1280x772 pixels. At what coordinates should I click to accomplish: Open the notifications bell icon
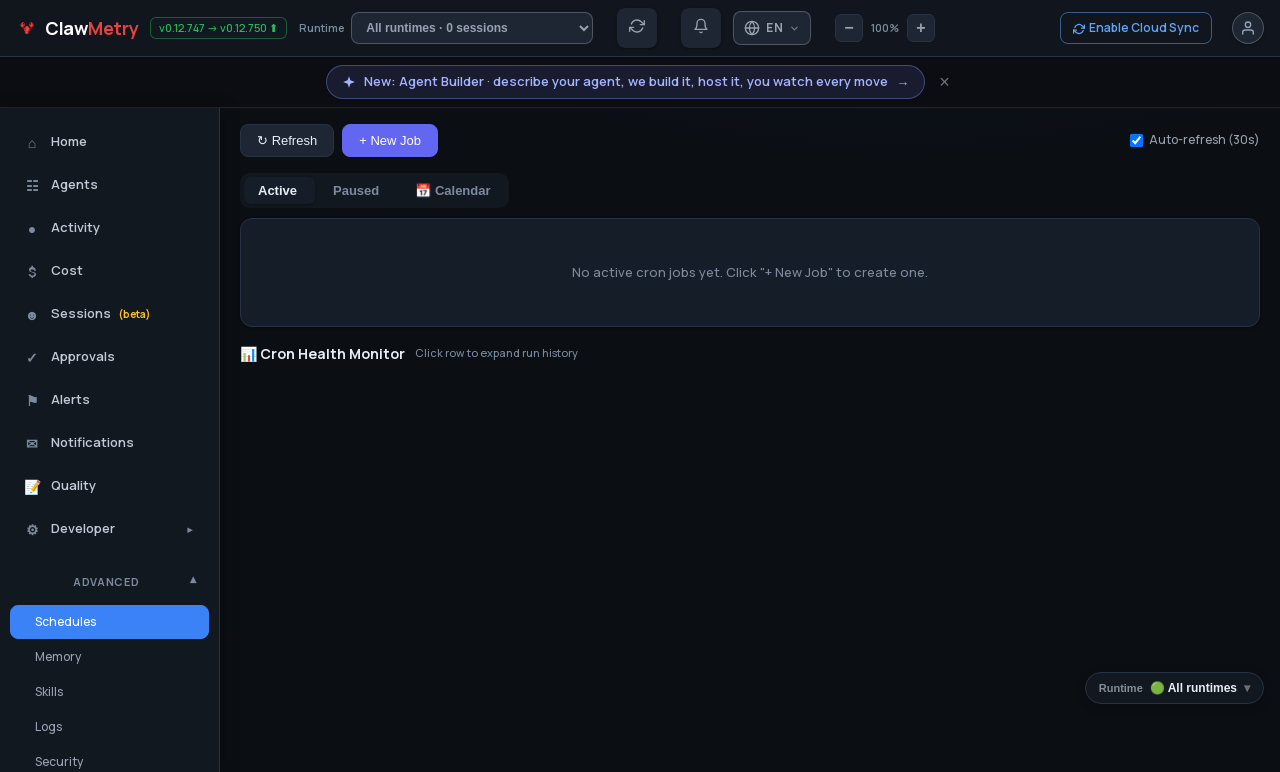click(701, 27)
